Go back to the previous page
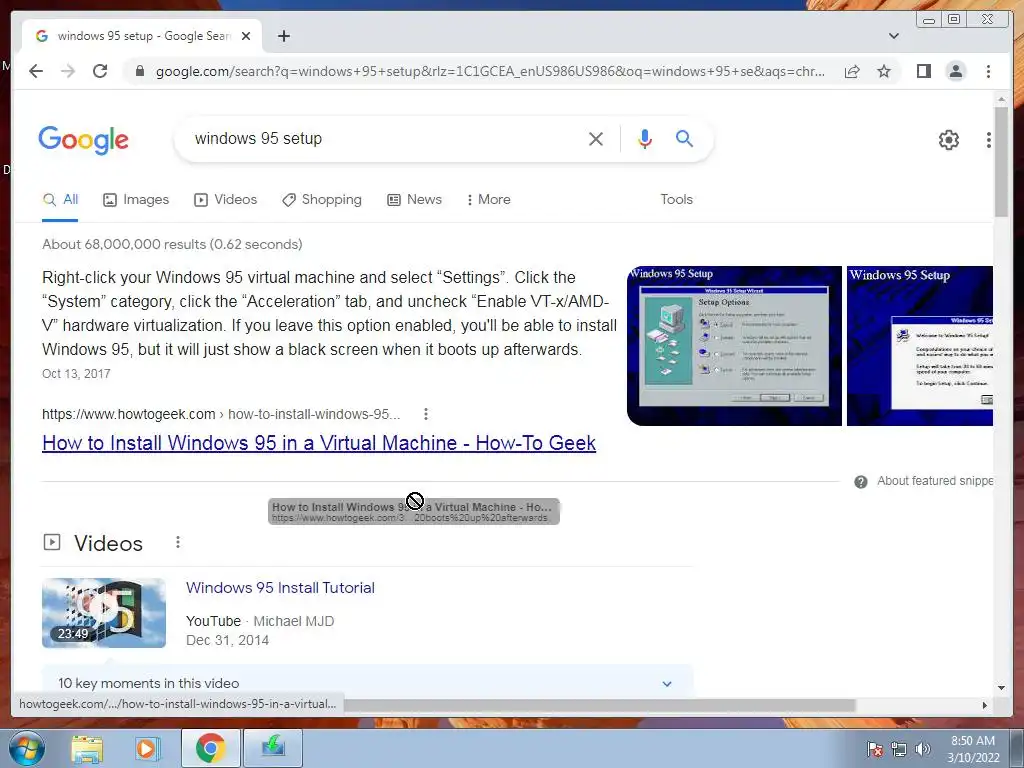The width and height of the screenshot is (1024, 768). (x=36, y=71)
